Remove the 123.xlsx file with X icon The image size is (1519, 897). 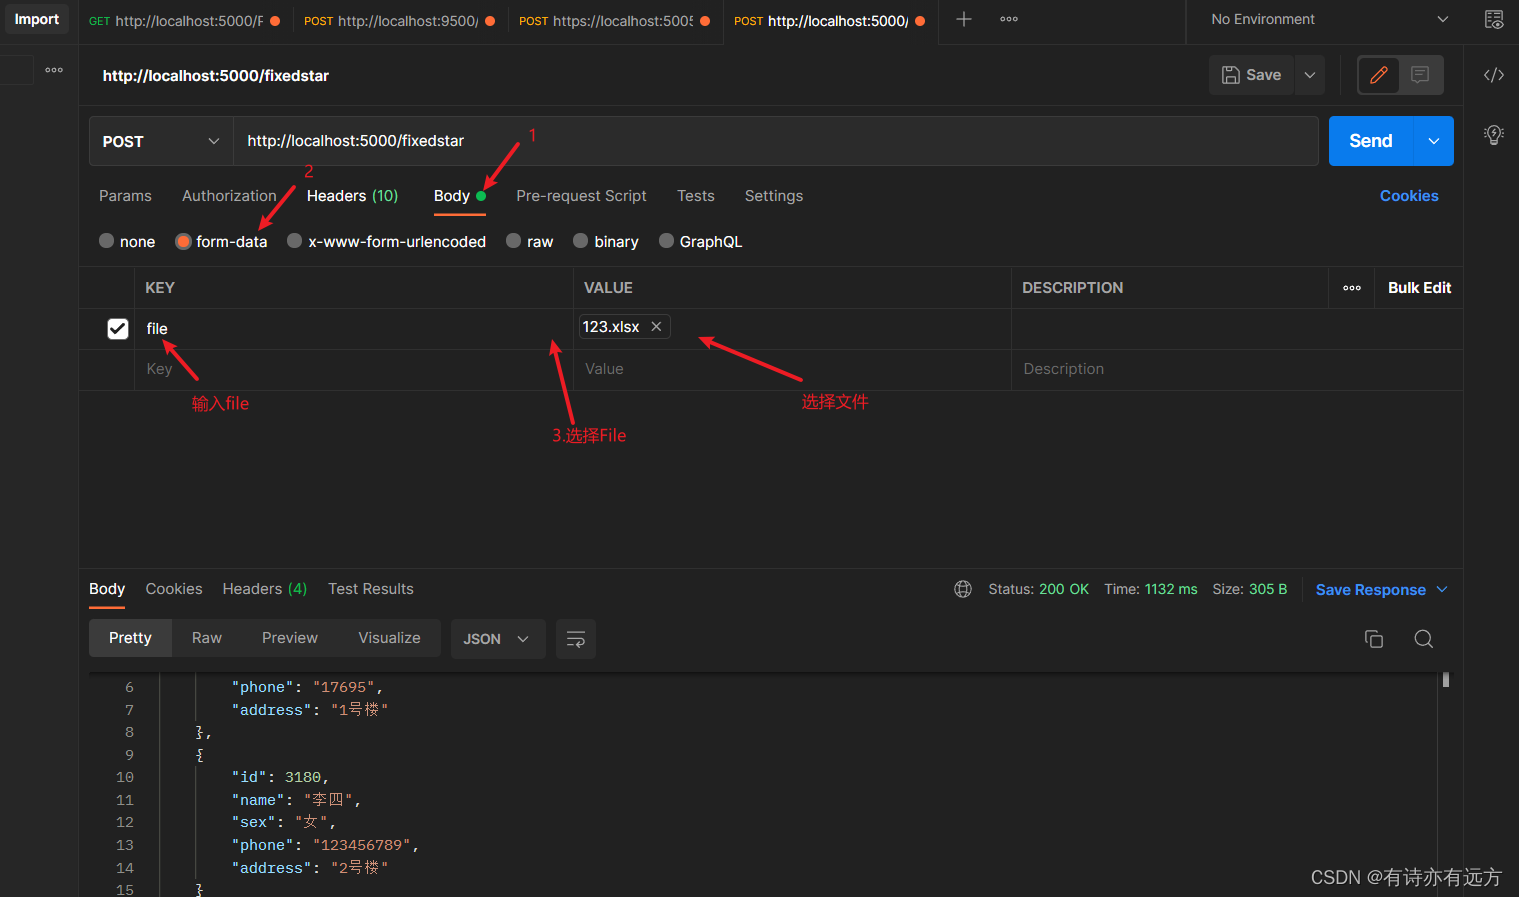656,327
